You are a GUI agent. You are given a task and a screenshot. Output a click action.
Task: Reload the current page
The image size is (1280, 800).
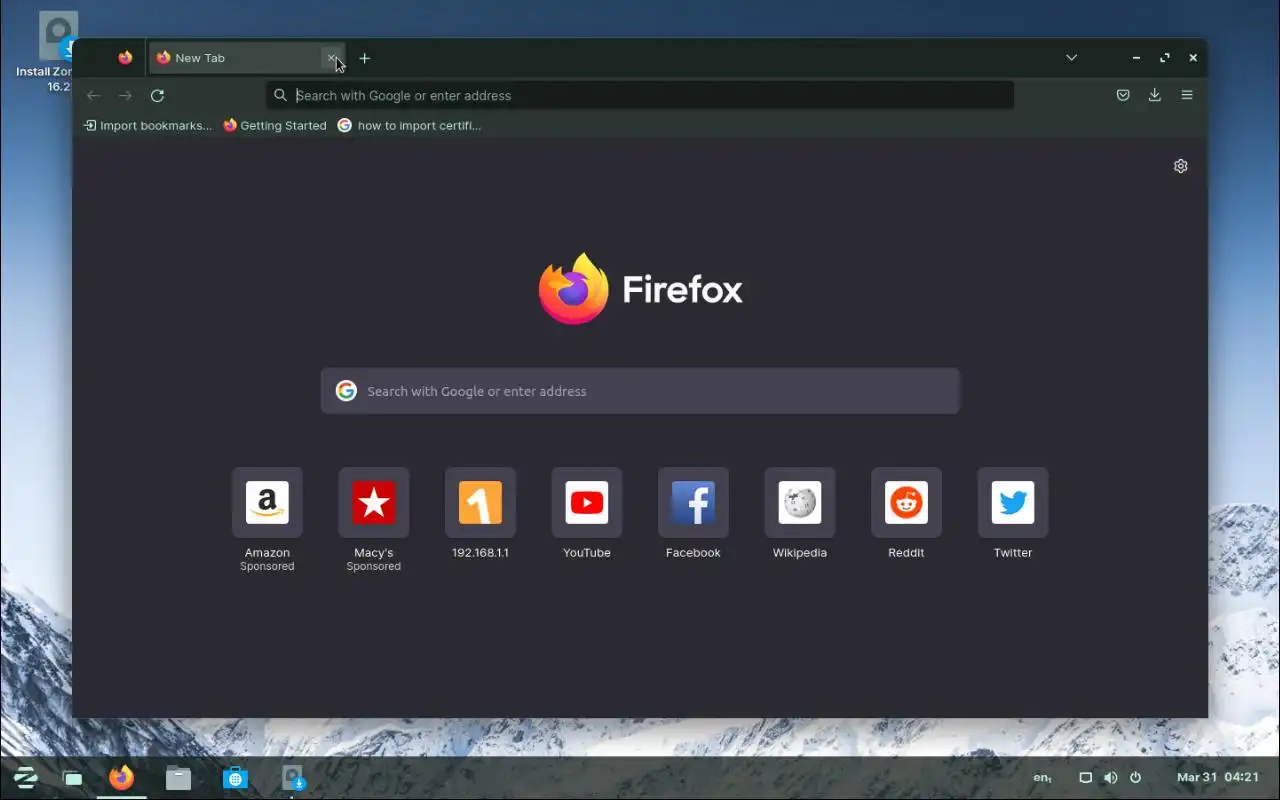pyautogui.click(x=157, y=95)
